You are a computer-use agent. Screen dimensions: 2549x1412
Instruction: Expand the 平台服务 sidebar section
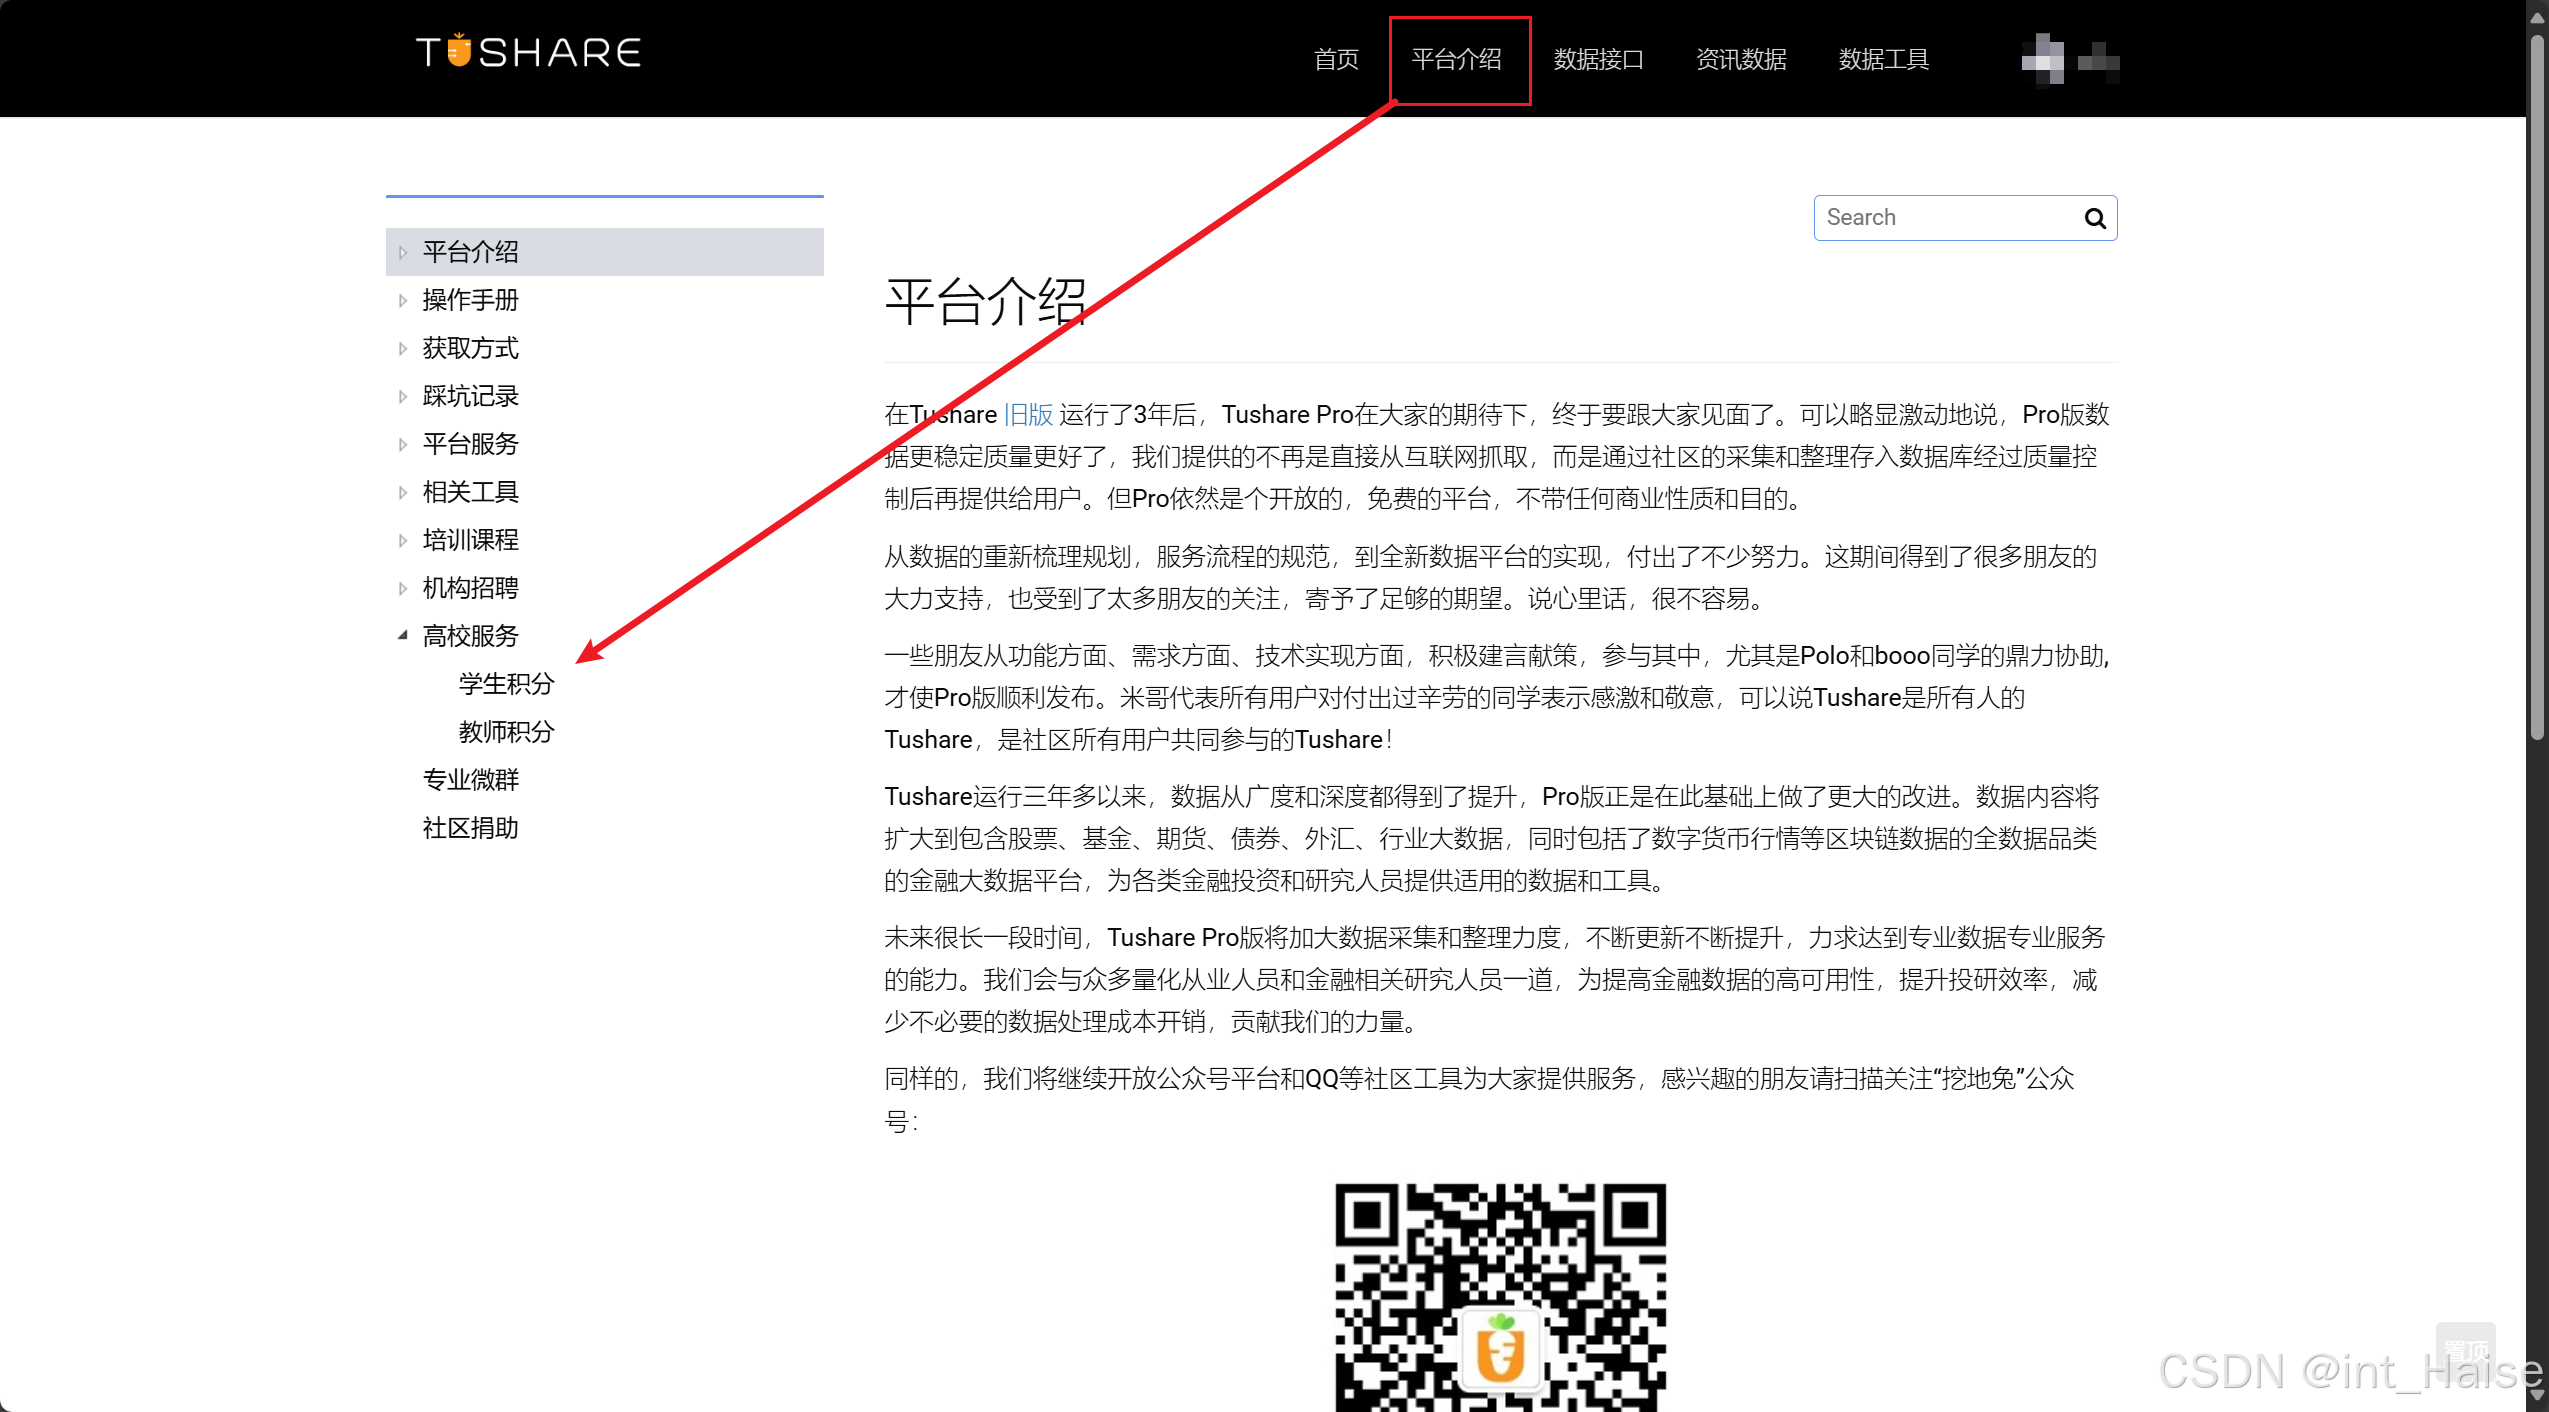pyautogui.click(x=403, y=444)
